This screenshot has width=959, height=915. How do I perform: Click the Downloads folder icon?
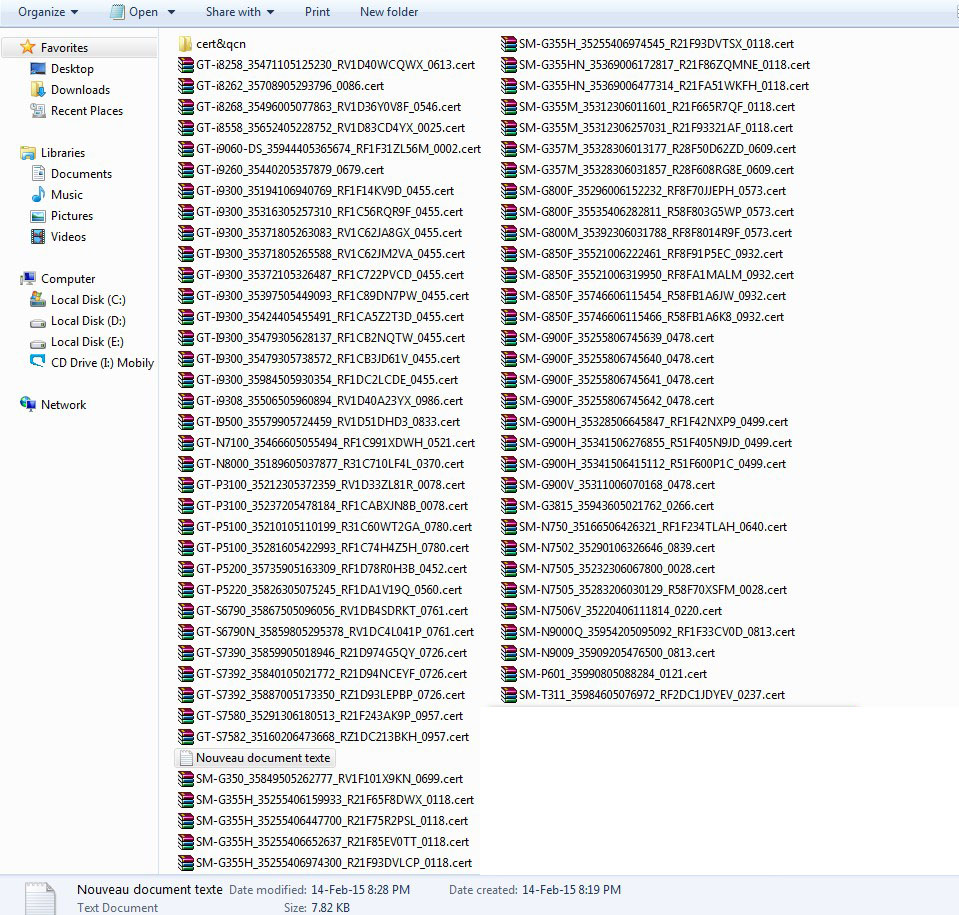click(x=38, y=89)
